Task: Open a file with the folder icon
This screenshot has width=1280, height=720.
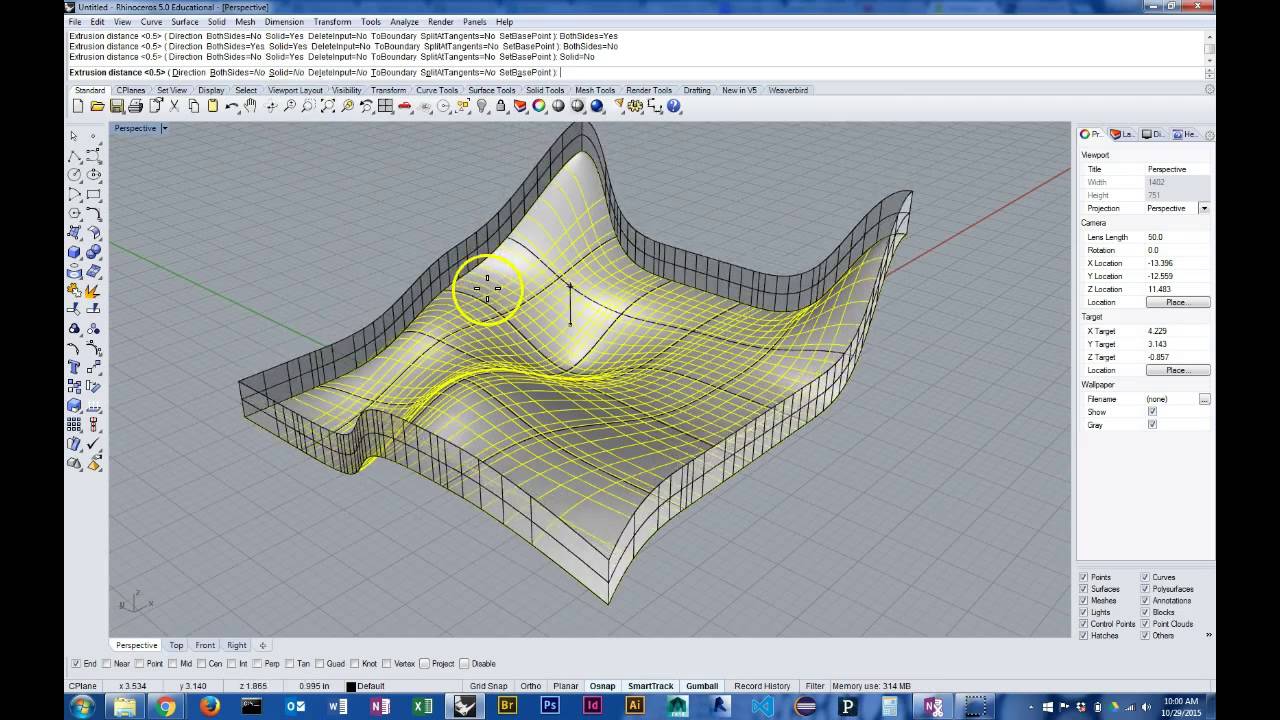Action: coord(97,106)
